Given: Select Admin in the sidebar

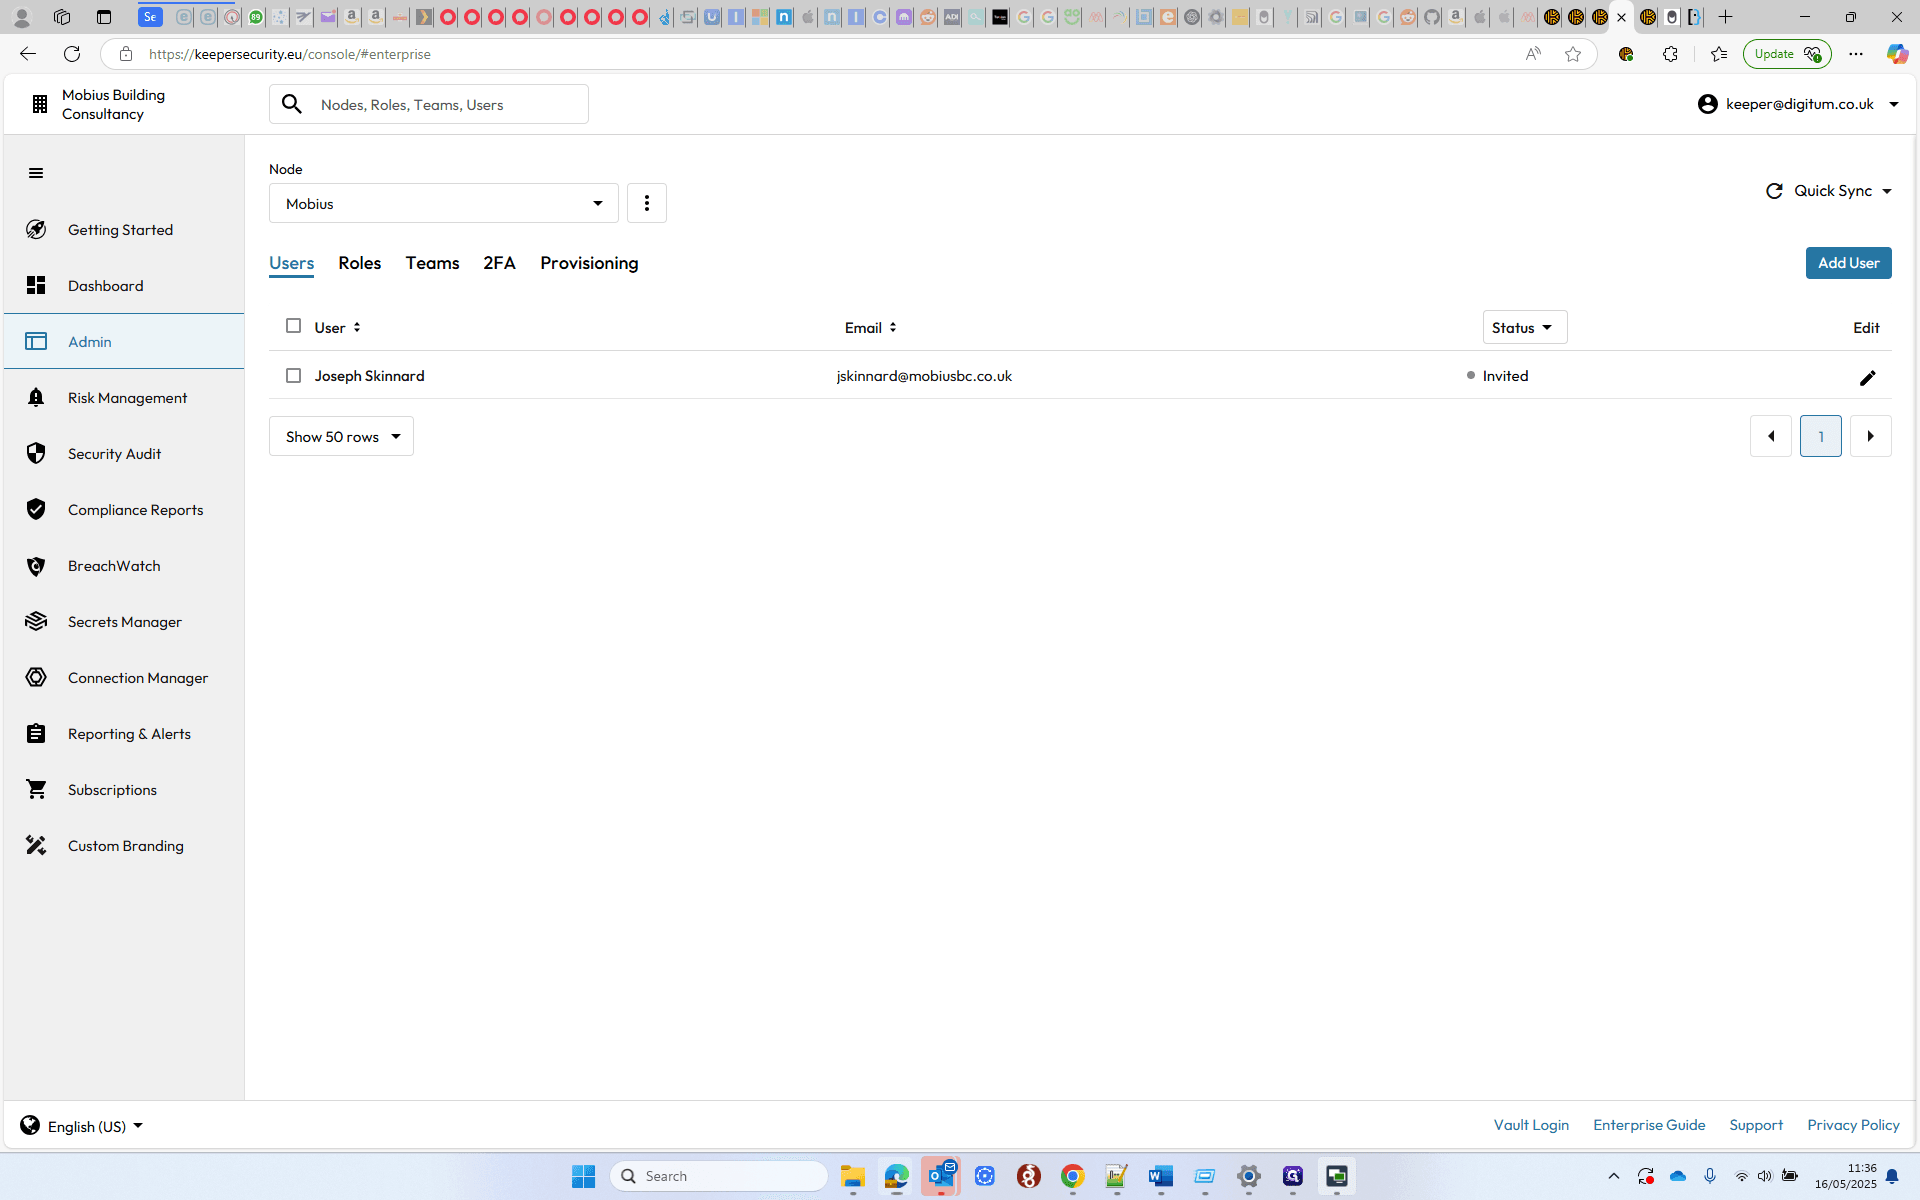Looking at the screenshot, I should (x=124, y=342).
